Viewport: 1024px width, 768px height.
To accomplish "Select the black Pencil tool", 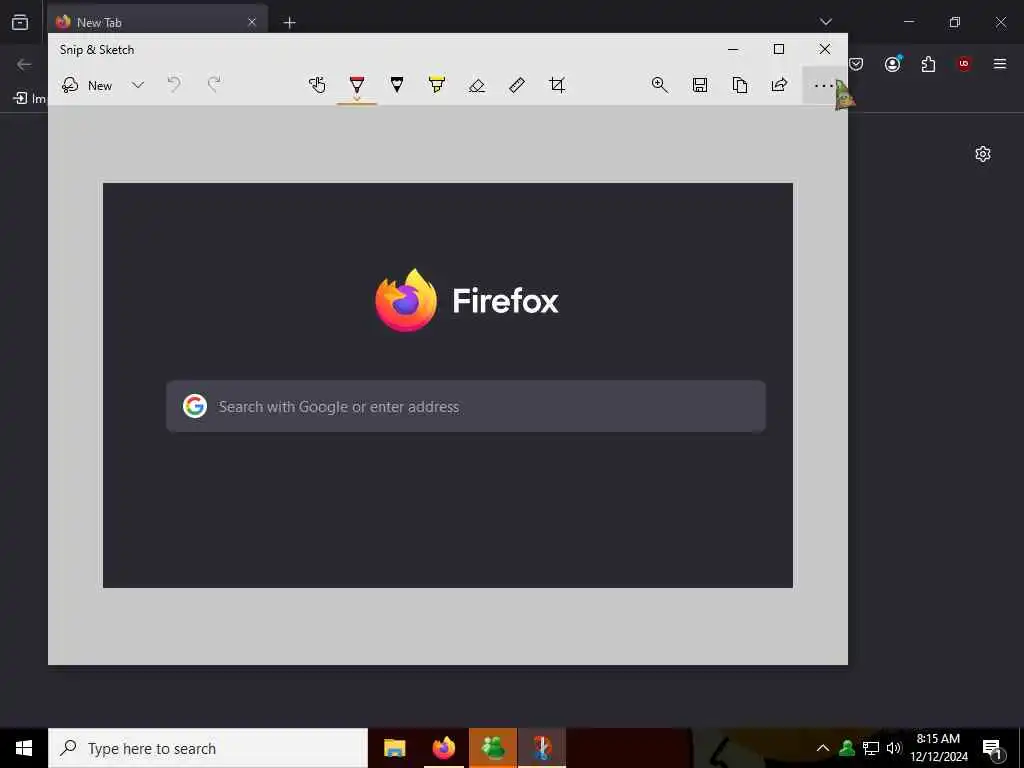I will [396, 85].
